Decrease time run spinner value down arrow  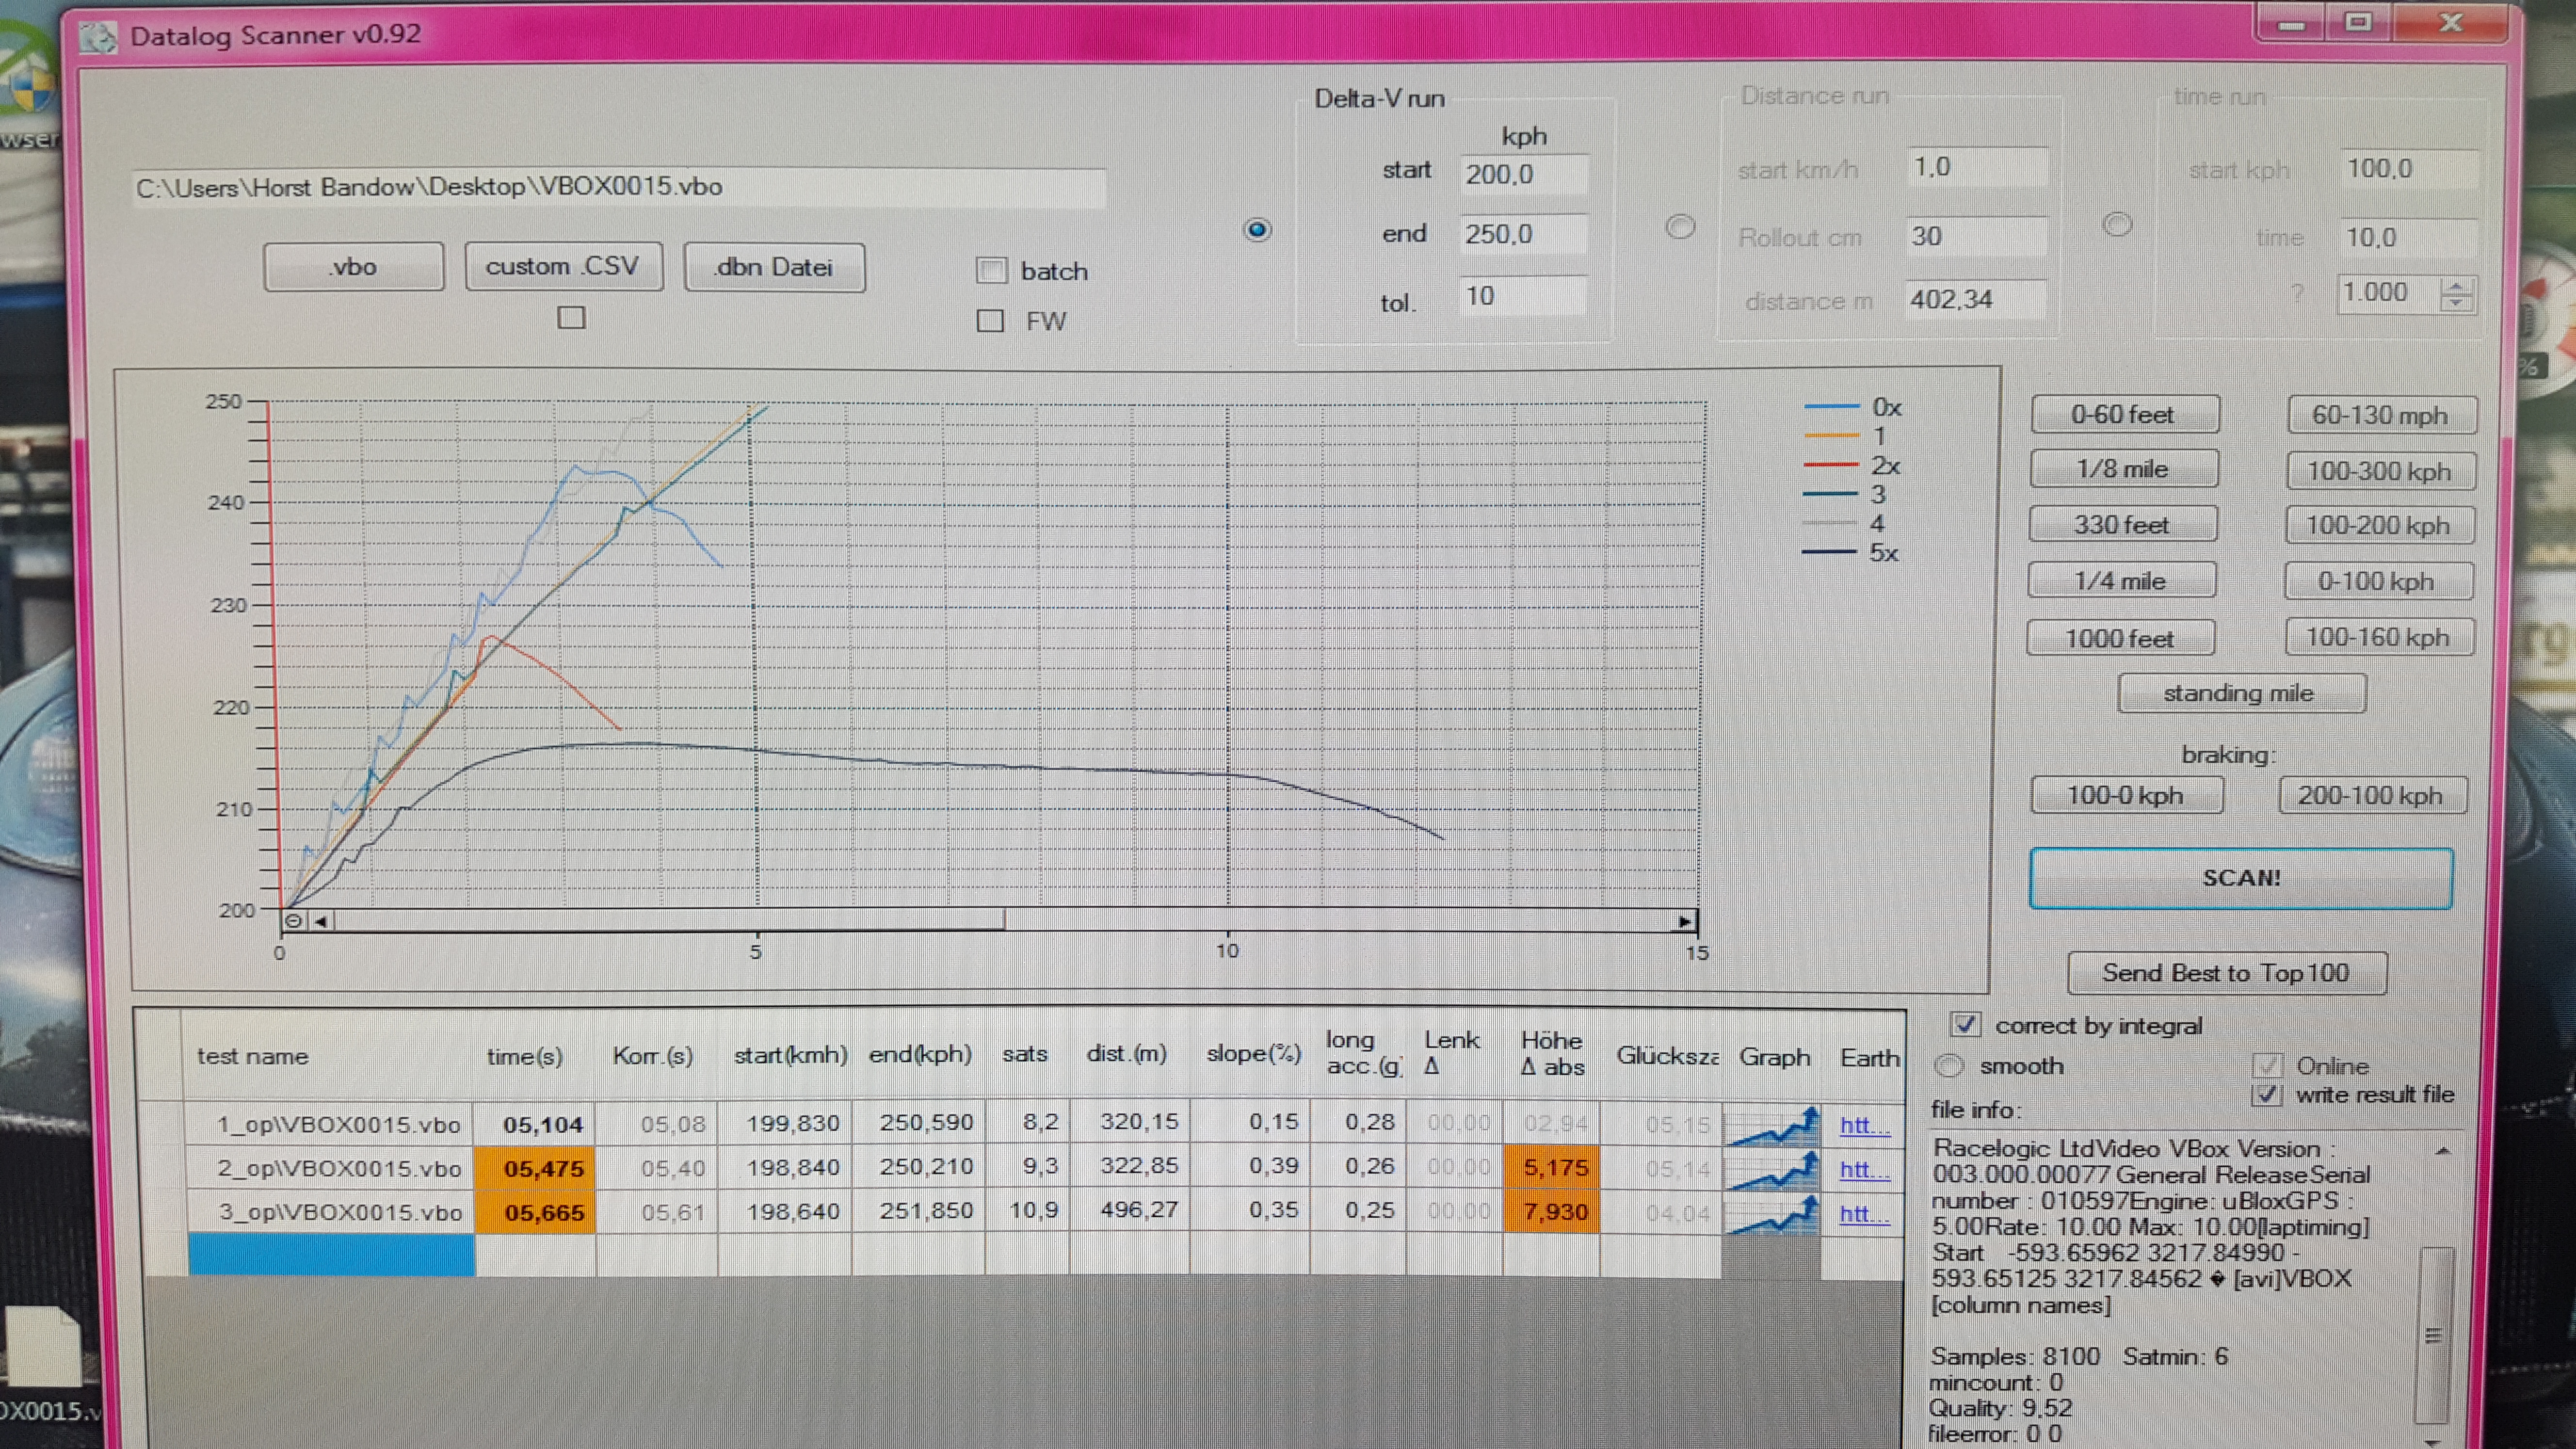[2456, 302]
